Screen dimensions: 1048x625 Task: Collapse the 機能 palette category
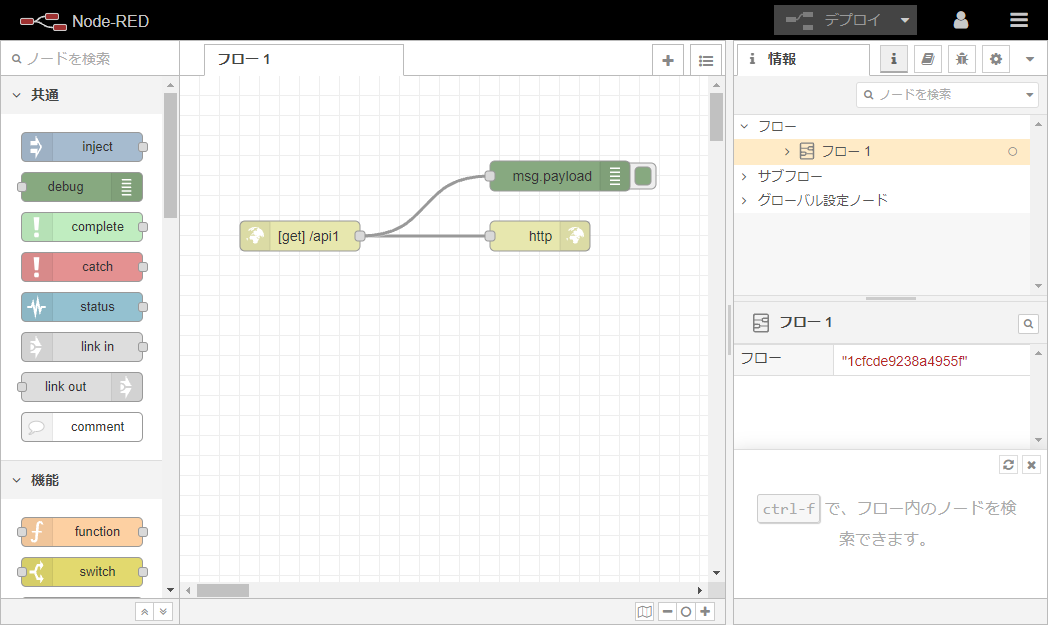[17, 480]
